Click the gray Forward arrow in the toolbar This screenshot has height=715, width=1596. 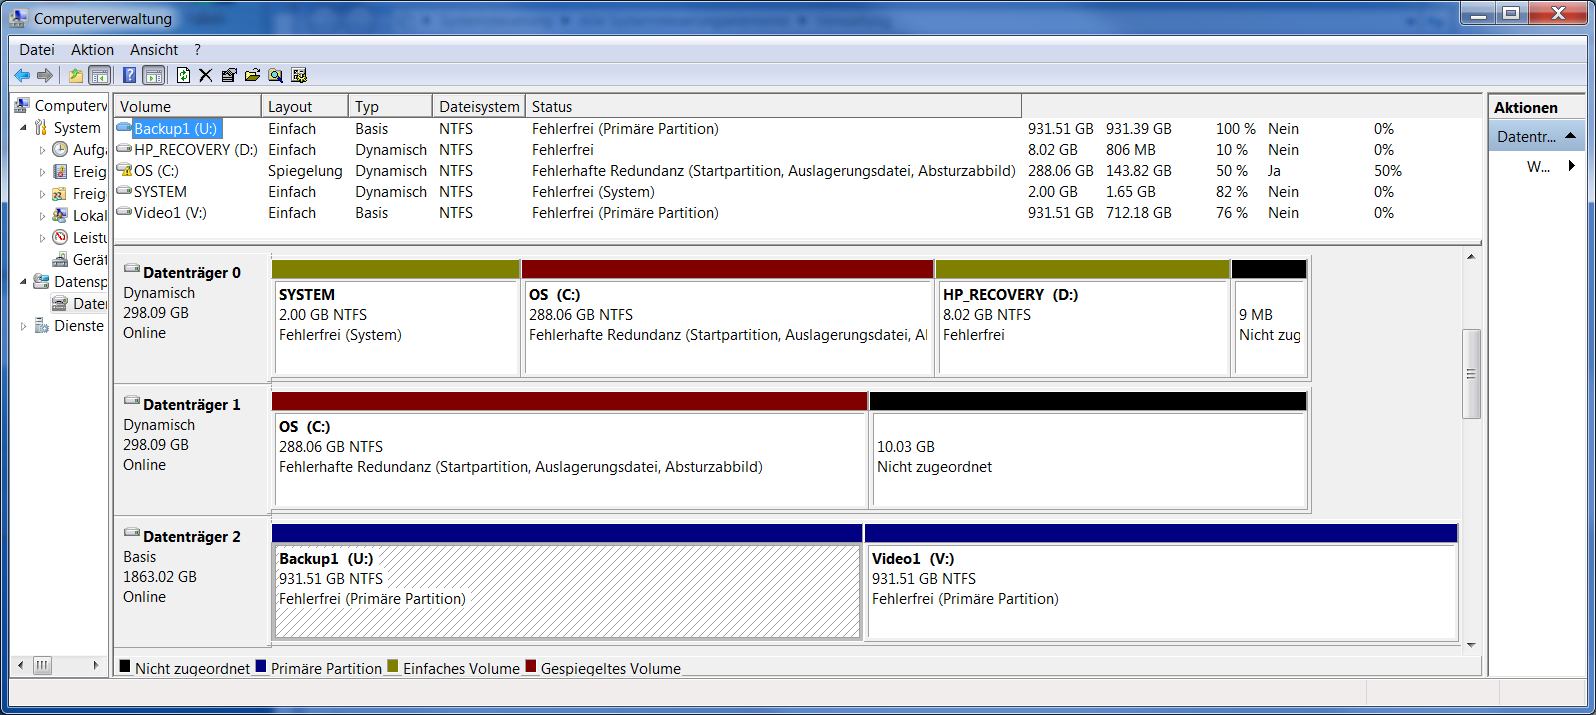45,75
